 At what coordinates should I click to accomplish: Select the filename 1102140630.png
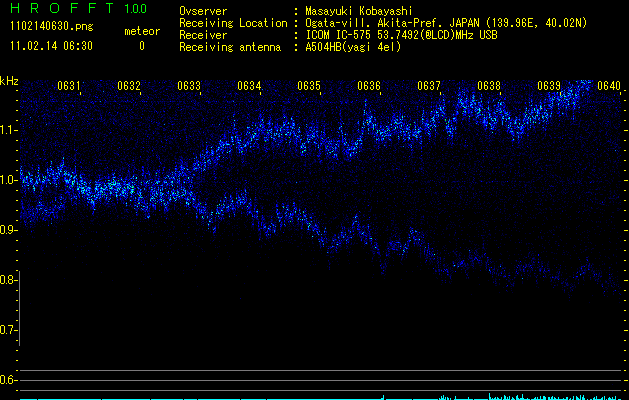coord(52,27)
